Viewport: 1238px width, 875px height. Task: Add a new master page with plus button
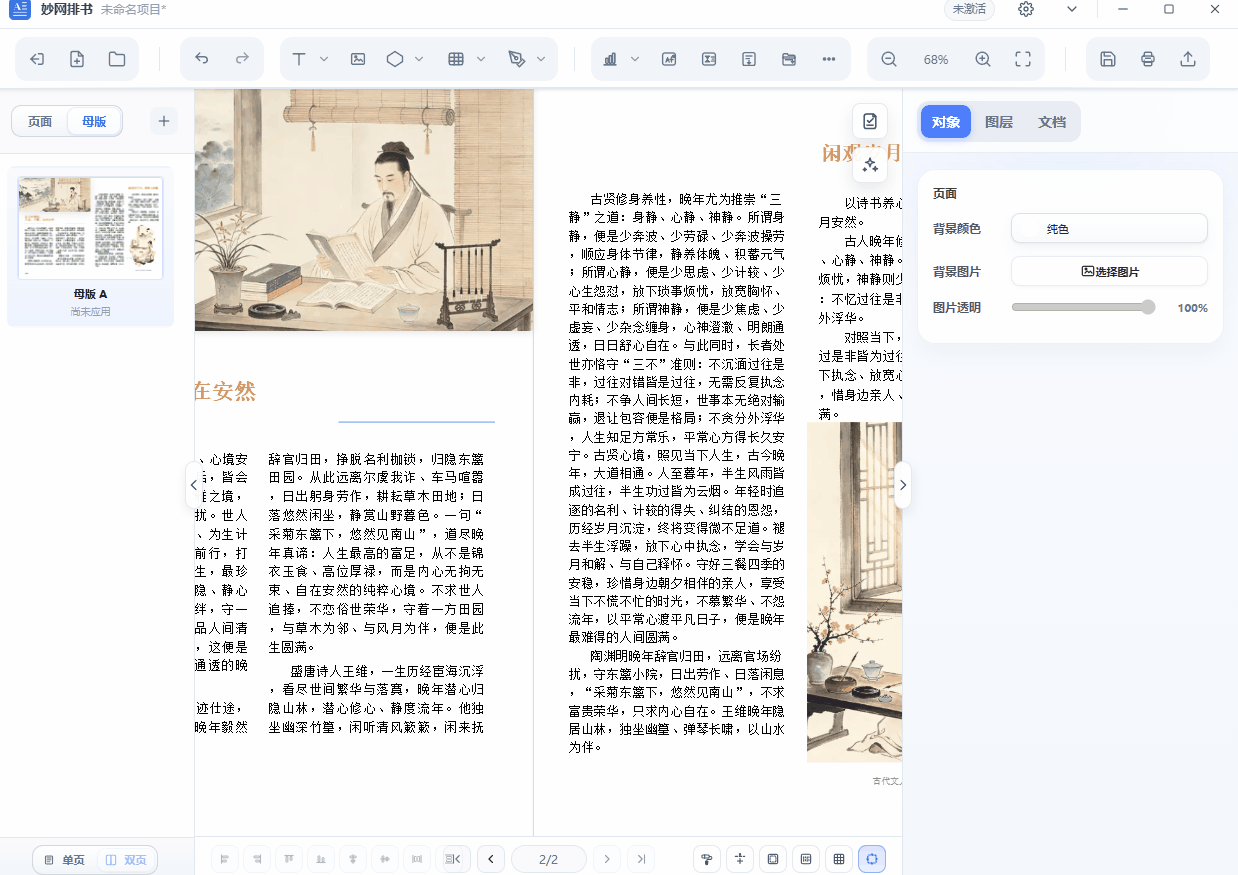coord(164,122)
